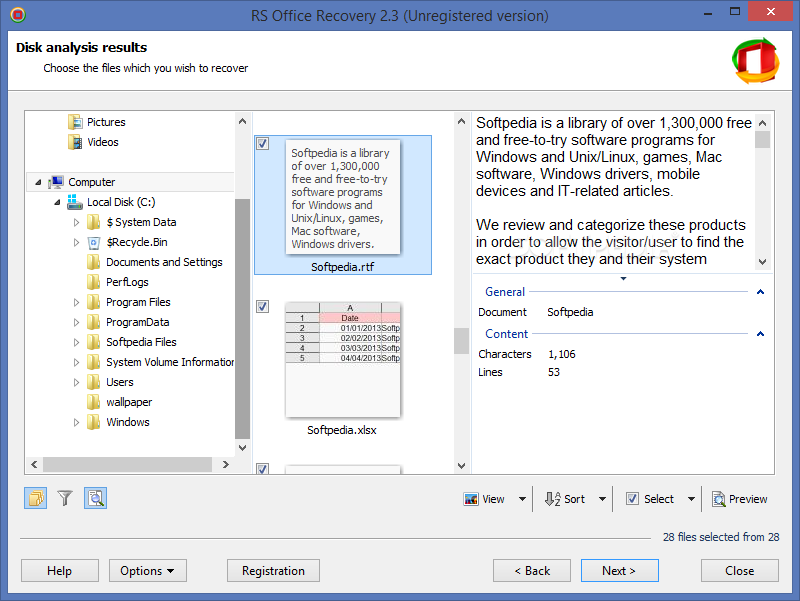Collapse the Local Disk (C:) node
Viewport: 800px width, 601px height.
(57, 202)
